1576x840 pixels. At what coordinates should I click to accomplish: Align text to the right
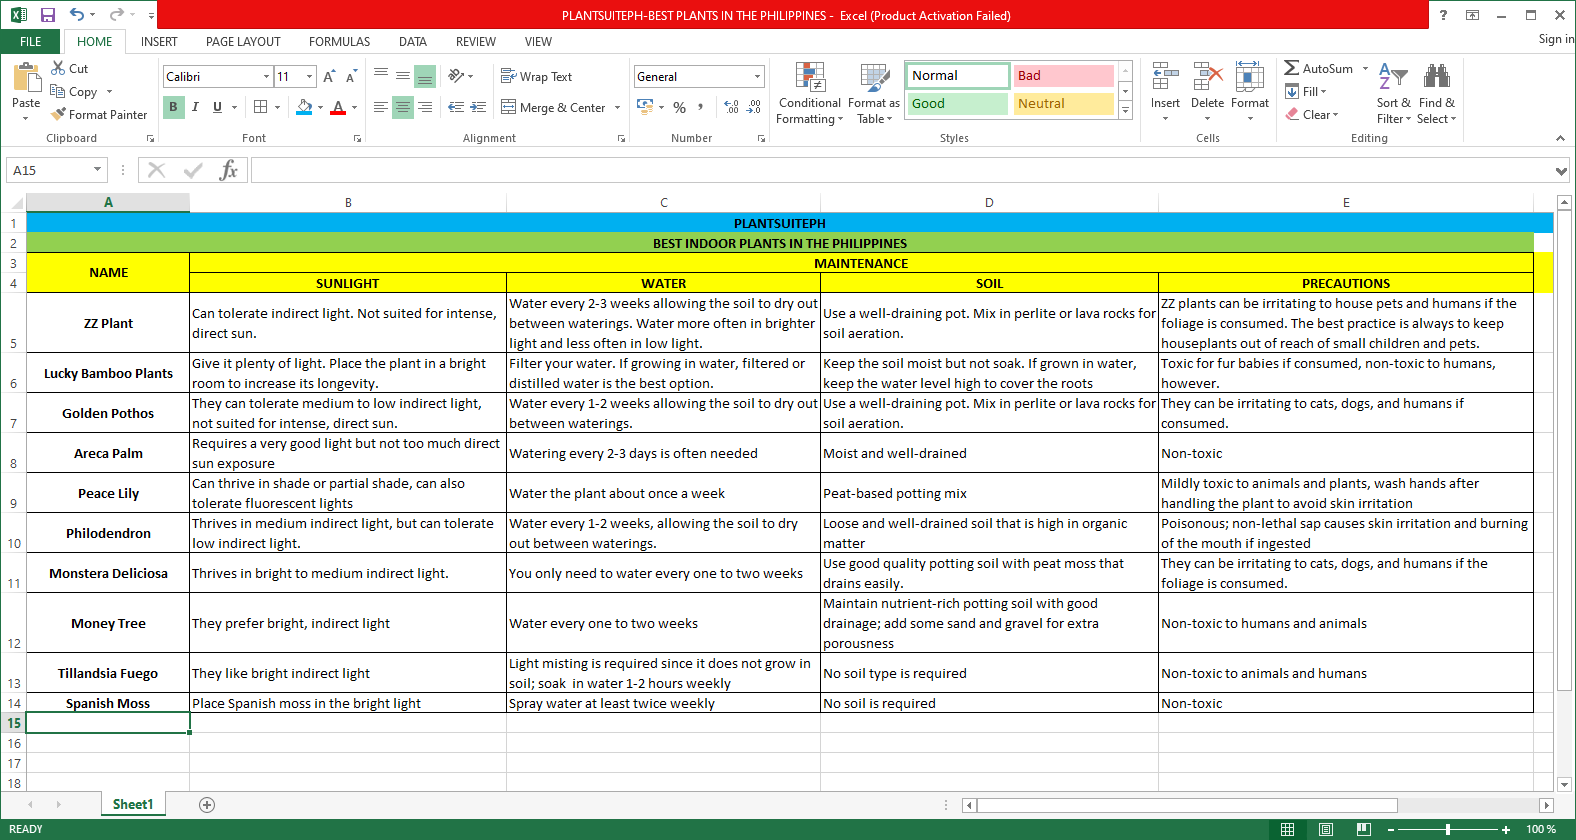click(x=425, y=107)
